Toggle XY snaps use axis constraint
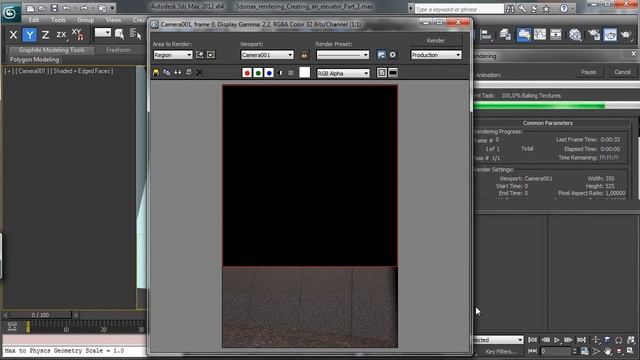 coord(78,34)
